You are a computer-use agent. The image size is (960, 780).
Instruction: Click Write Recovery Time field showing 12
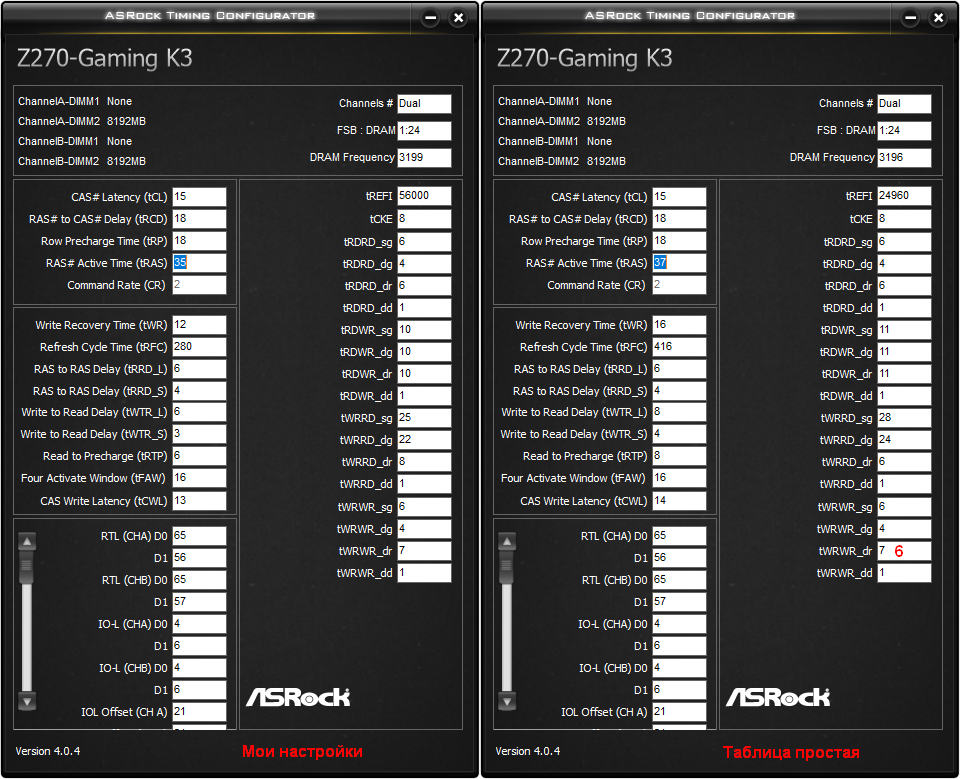[x=199, y=324]
